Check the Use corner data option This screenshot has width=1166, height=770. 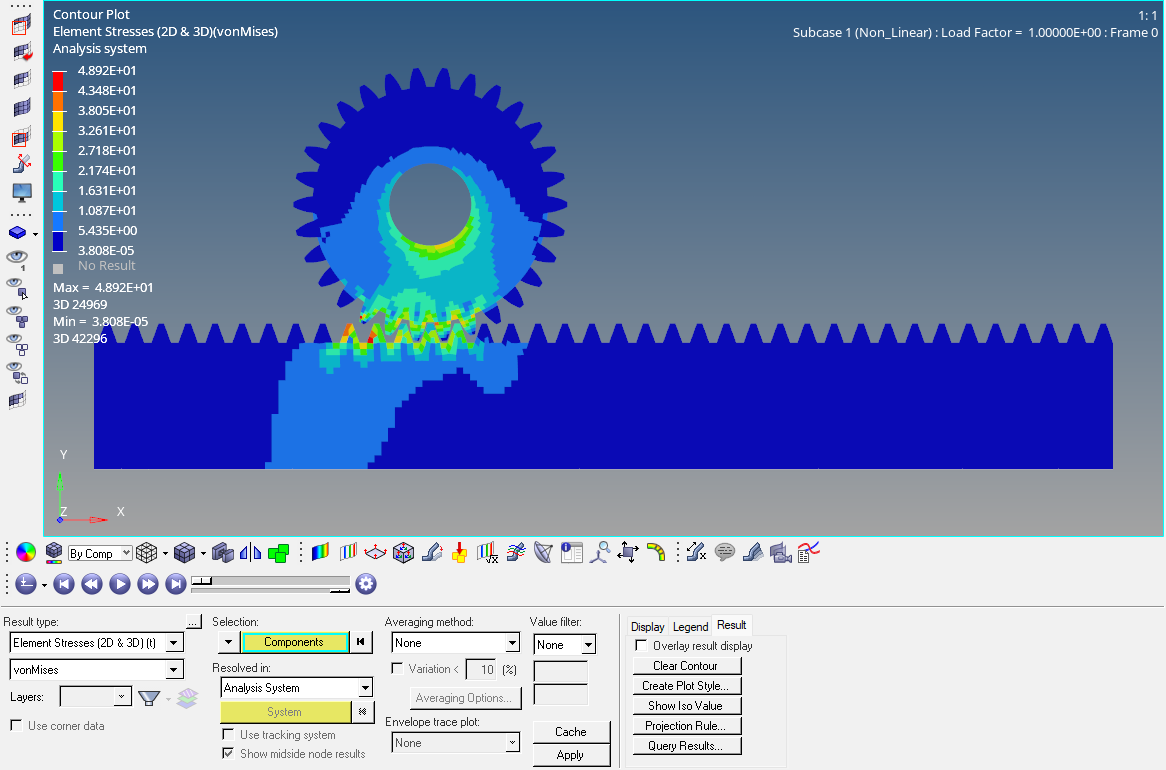click(x=16, y=726)
